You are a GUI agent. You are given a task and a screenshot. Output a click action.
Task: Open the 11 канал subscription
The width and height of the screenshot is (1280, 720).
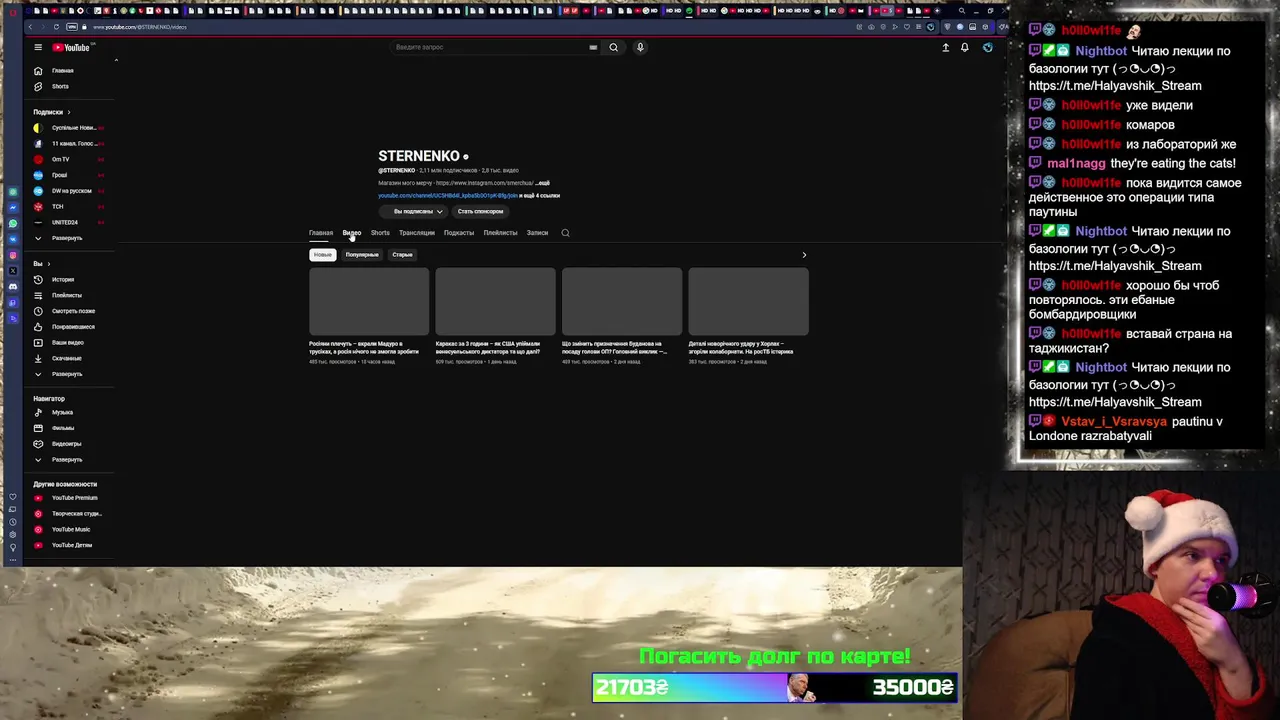click(x=68, y=144)
